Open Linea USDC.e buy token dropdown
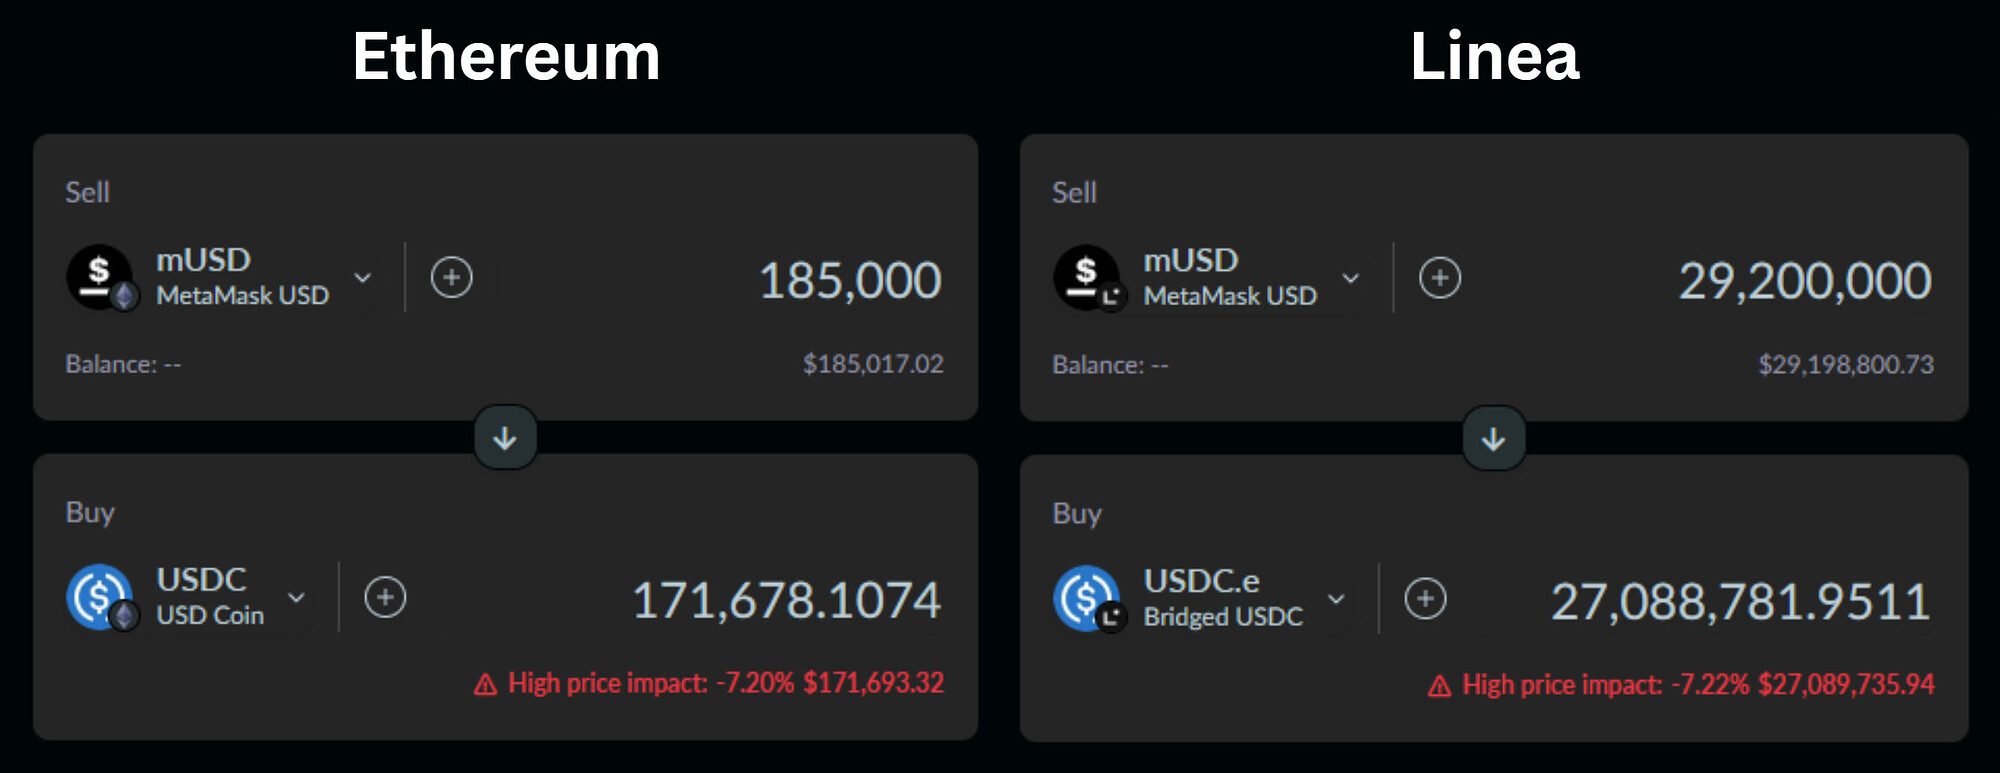Image resolution: width=2000 pixels, height=773 pixels. pyautogui.click(x=1336, y=598)
